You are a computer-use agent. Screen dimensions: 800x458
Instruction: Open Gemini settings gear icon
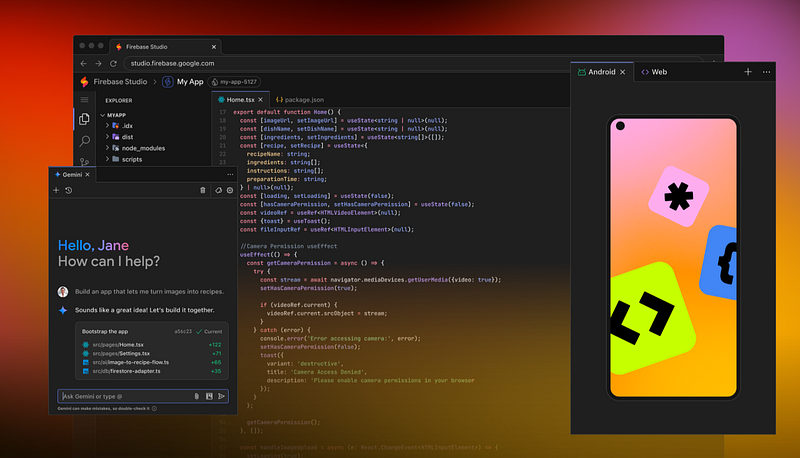coord(230,190)
